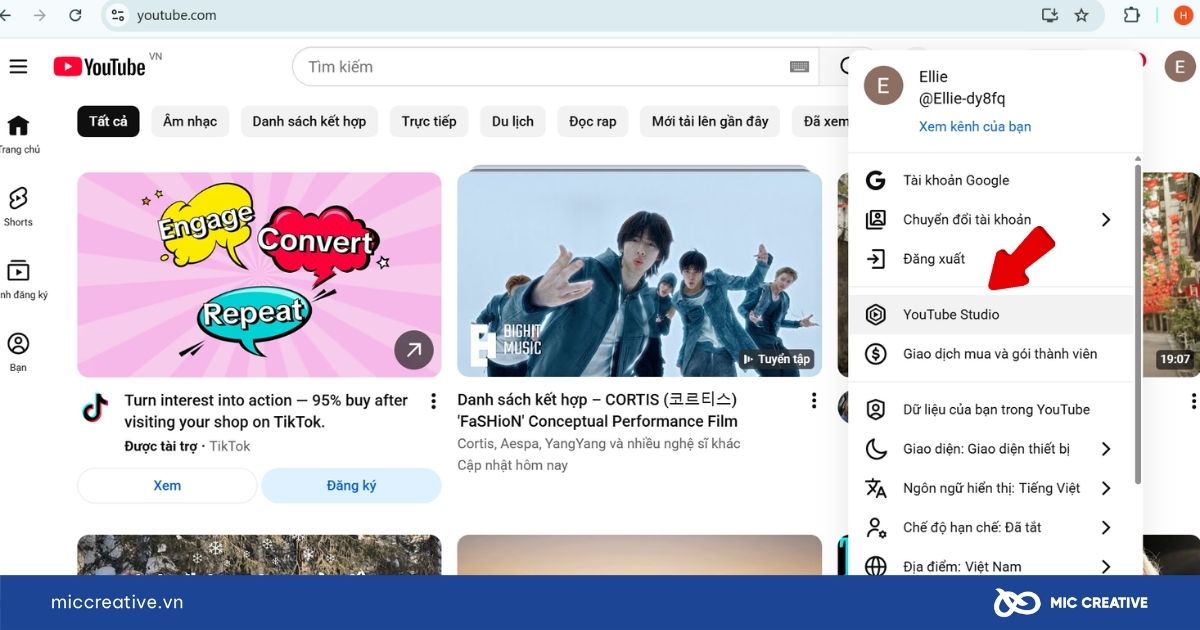The height and width of the screenshot is (630, 1200).
Task: Open TikTok ad title link
Action: click(x=266, y=411)
